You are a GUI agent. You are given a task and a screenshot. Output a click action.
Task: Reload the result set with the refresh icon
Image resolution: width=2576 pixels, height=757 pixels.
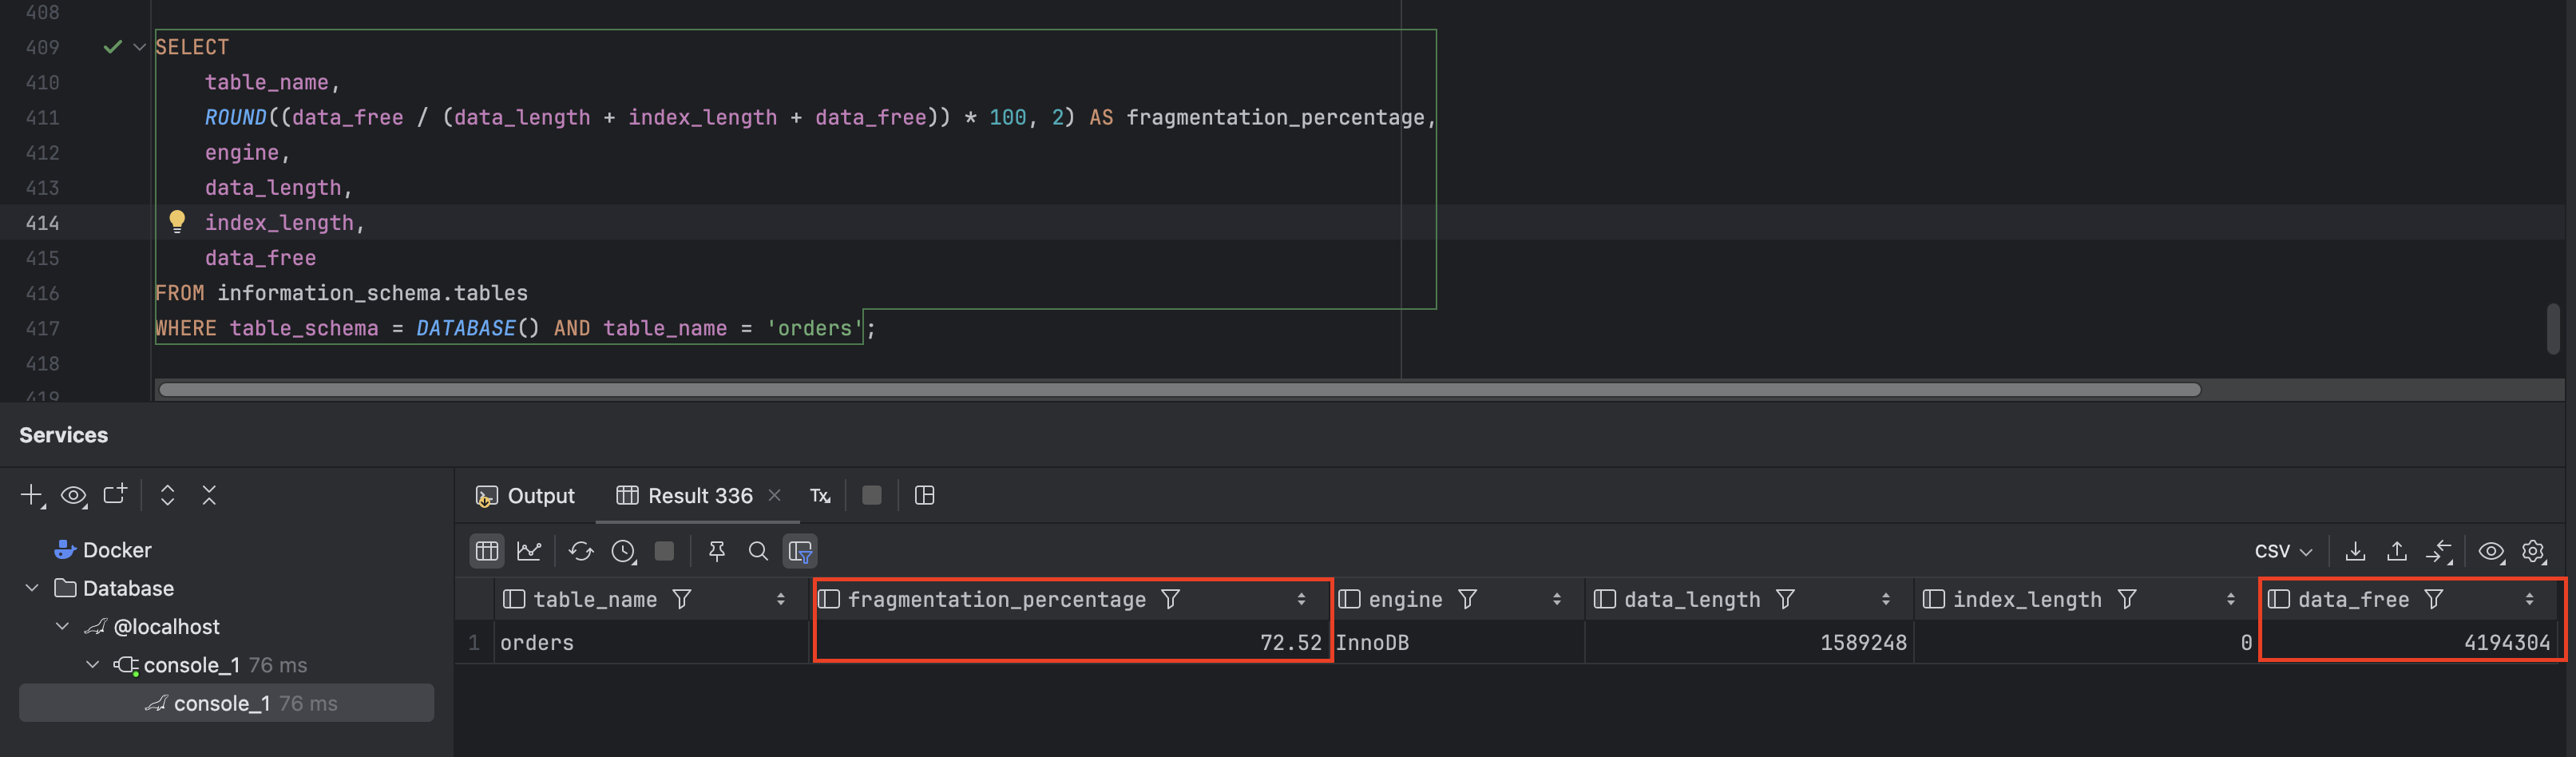pyautogui.click(x=581, y=551)
